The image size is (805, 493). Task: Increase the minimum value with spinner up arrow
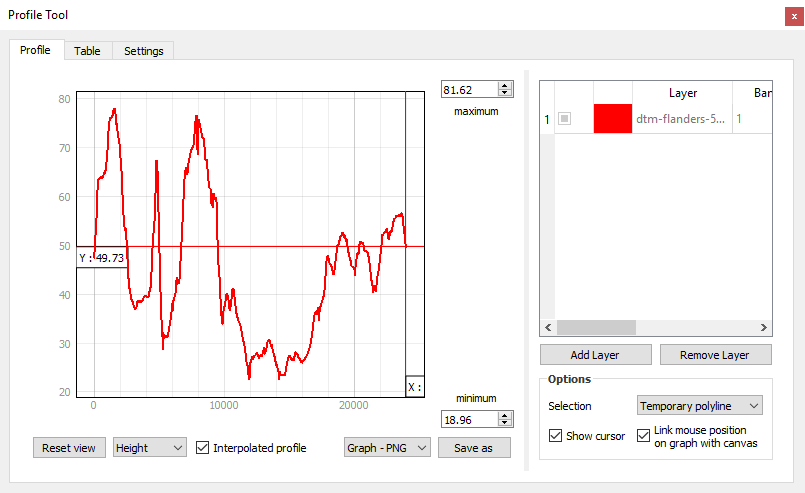(505, 416)
